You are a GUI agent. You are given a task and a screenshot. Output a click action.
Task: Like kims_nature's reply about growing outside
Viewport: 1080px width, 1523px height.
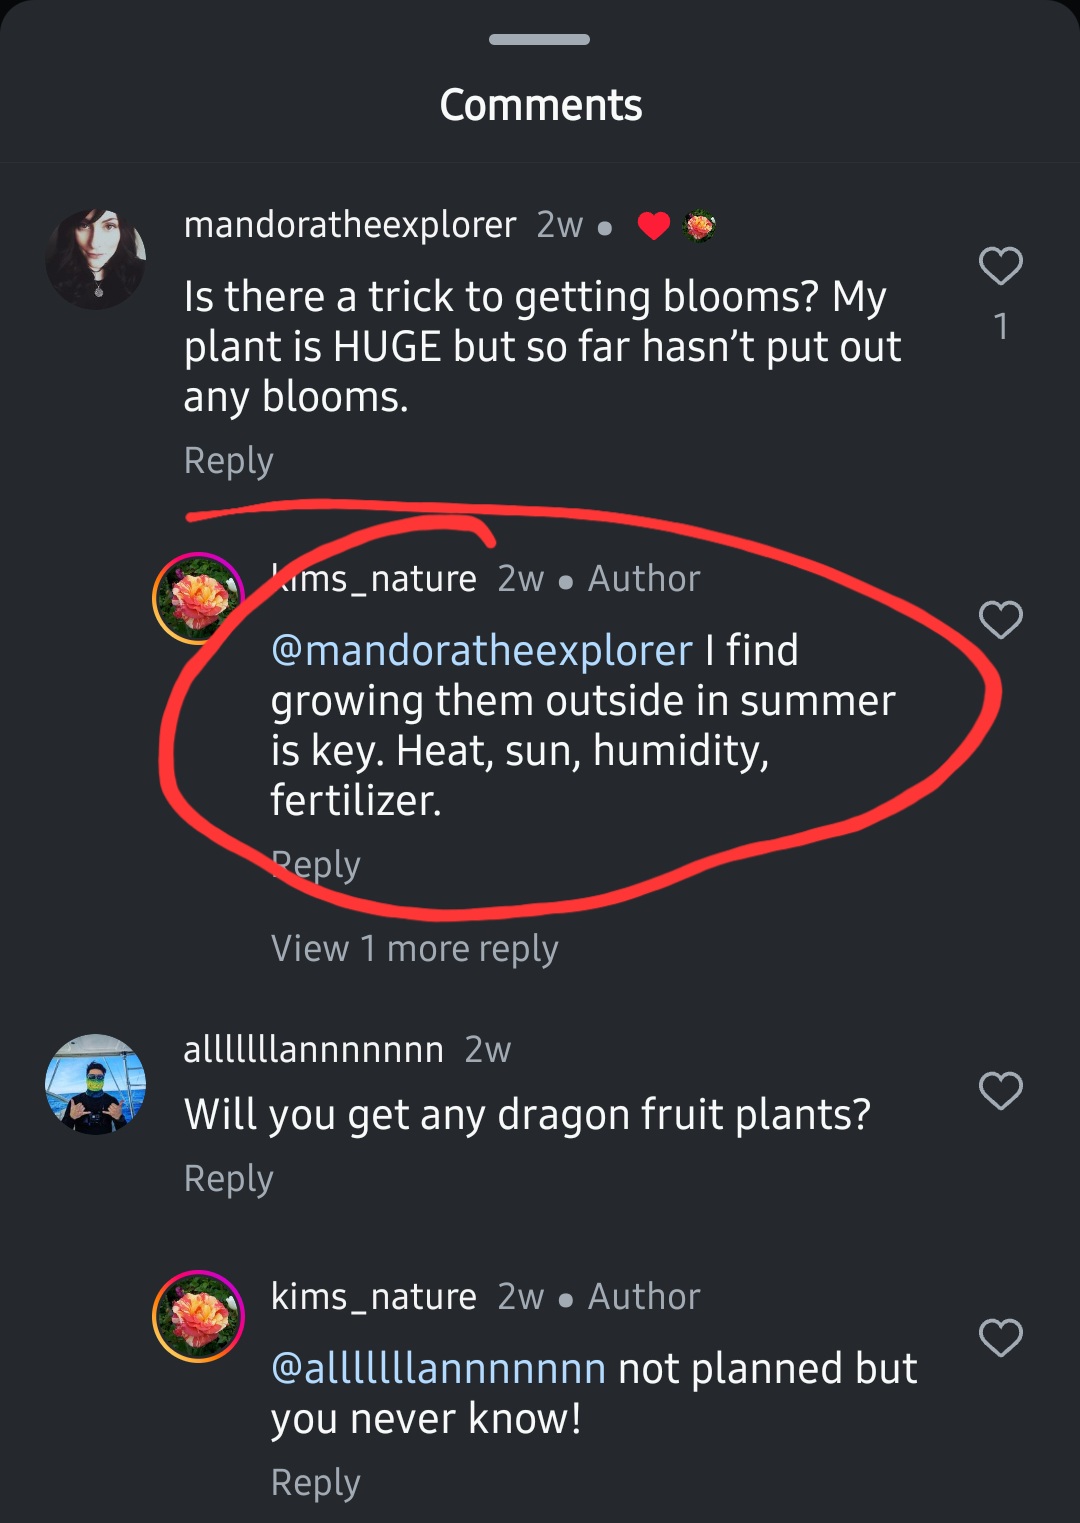pyautogui.click(x=1000, y=620)
